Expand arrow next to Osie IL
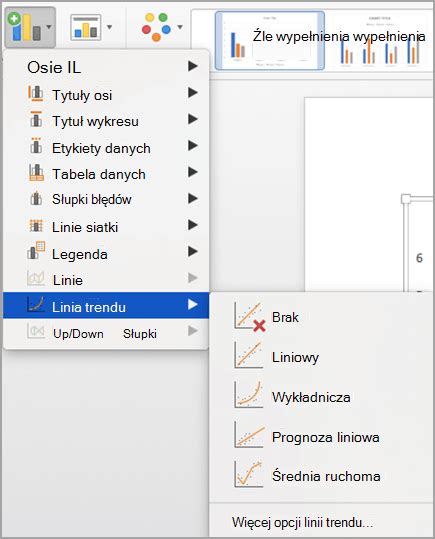Viewport: 435px width, 539px height. tap(193, 66)
